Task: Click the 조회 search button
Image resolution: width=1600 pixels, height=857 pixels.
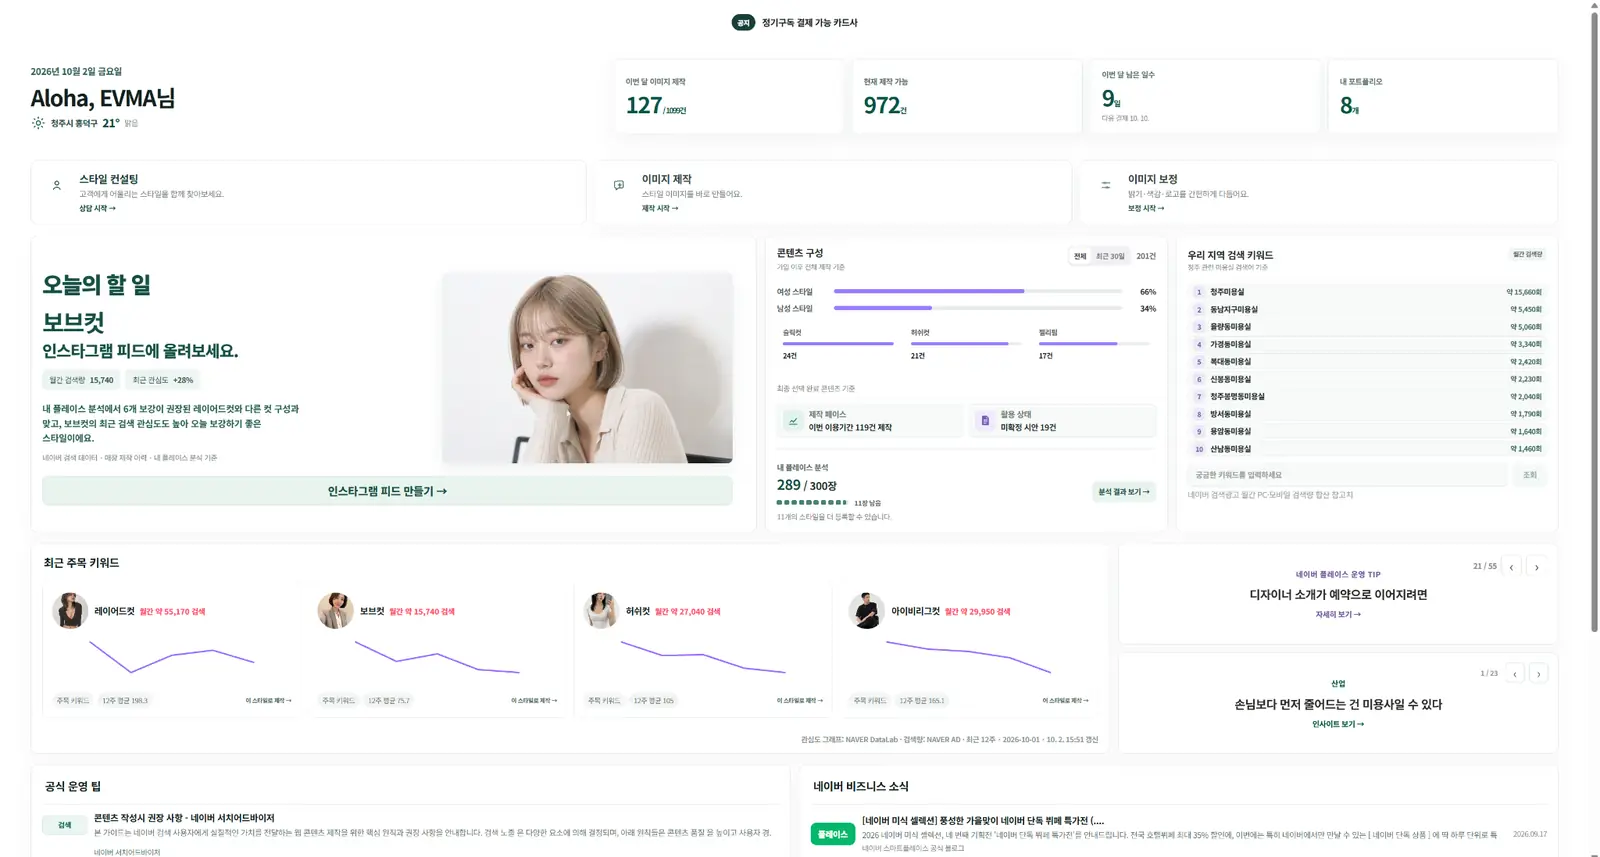Action: coord(1529,475)
